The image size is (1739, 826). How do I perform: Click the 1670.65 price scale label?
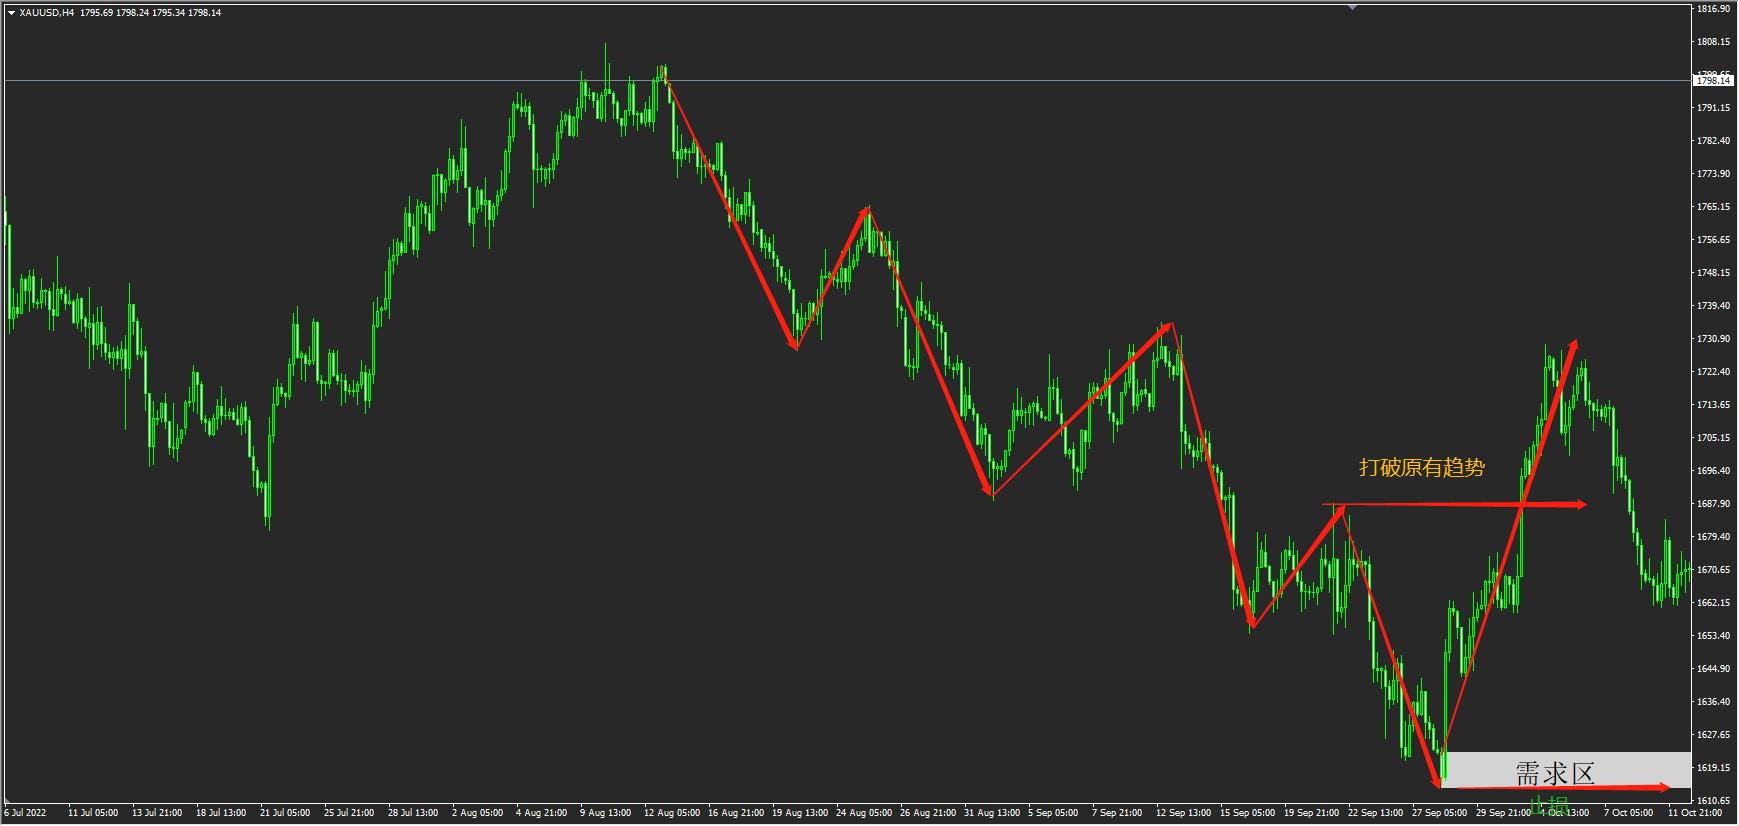[1714, 570]
